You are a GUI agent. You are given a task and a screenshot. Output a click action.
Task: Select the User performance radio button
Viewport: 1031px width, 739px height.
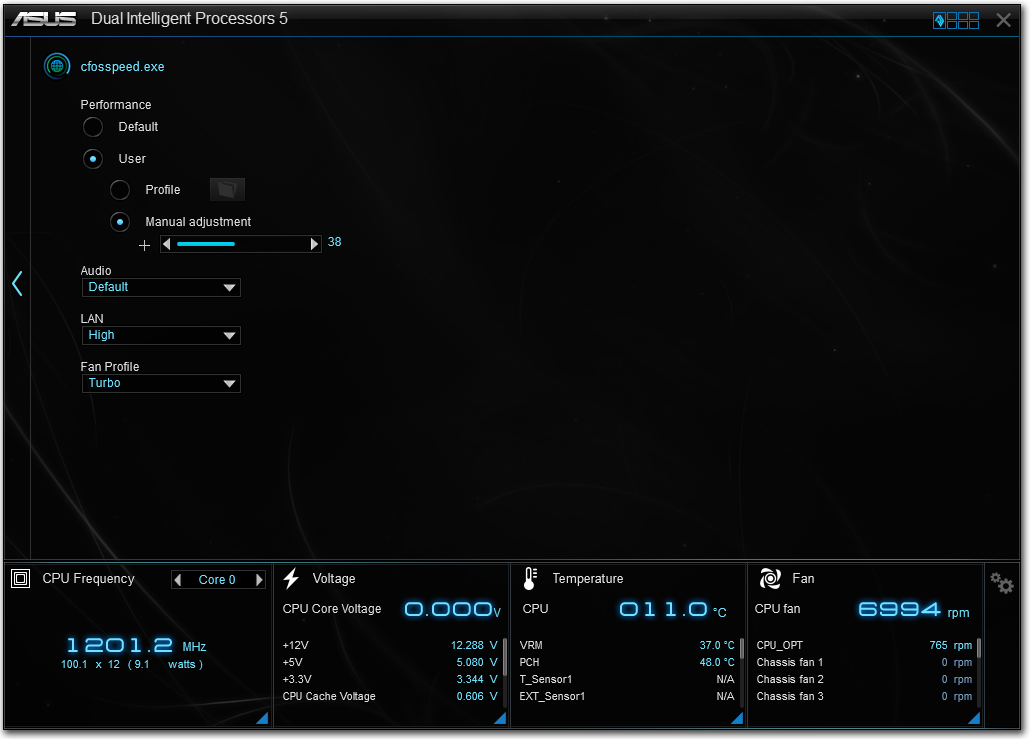tap(93, 158)
